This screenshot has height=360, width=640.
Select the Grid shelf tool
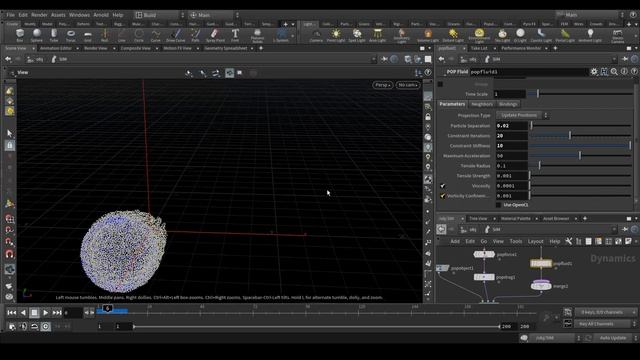(88, 35)
